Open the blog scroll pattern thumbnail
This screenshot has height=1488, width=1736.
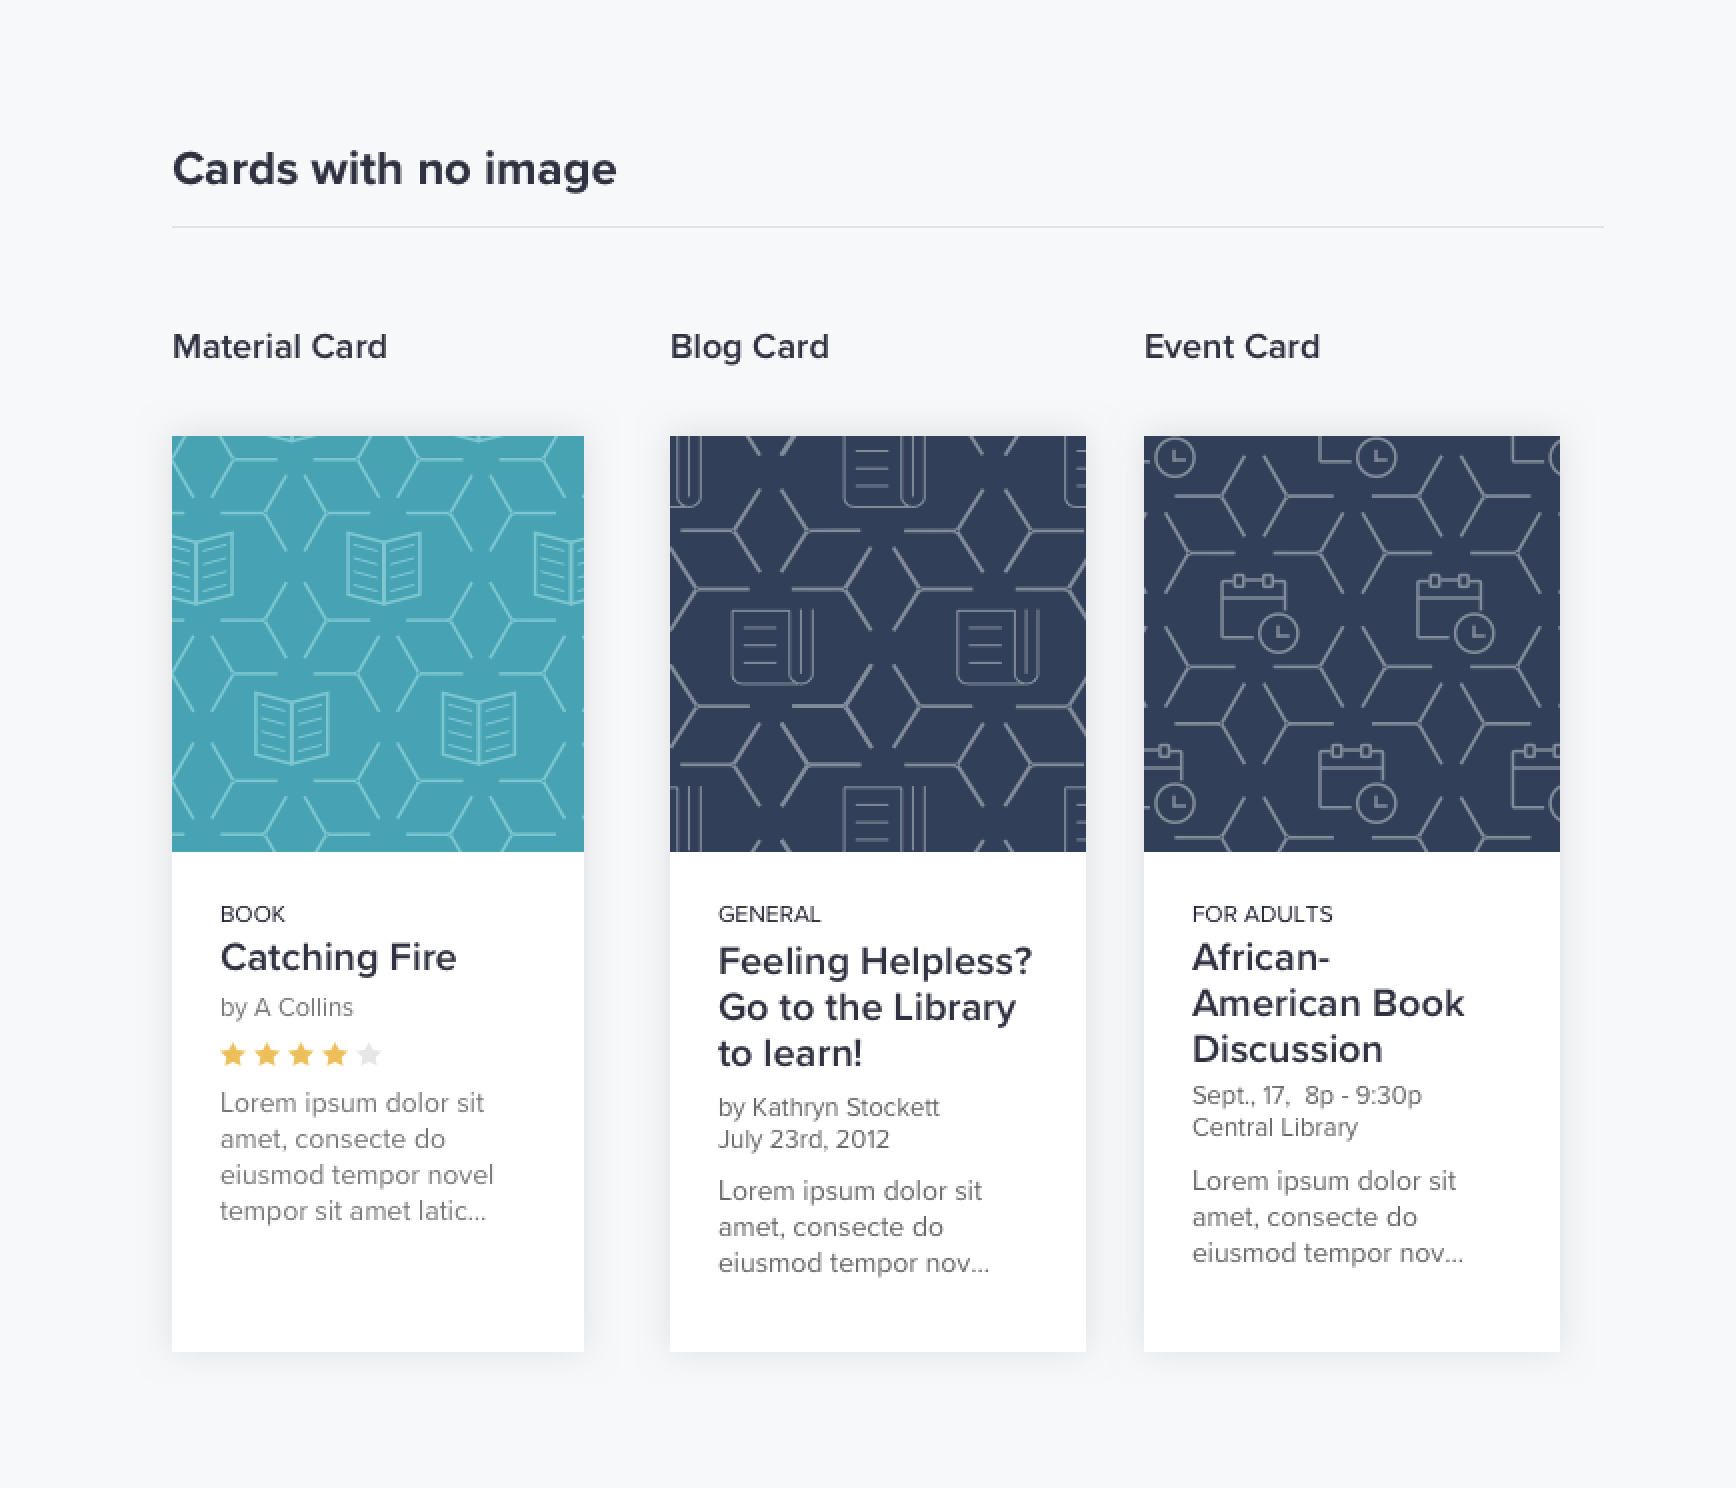(878, 644)
